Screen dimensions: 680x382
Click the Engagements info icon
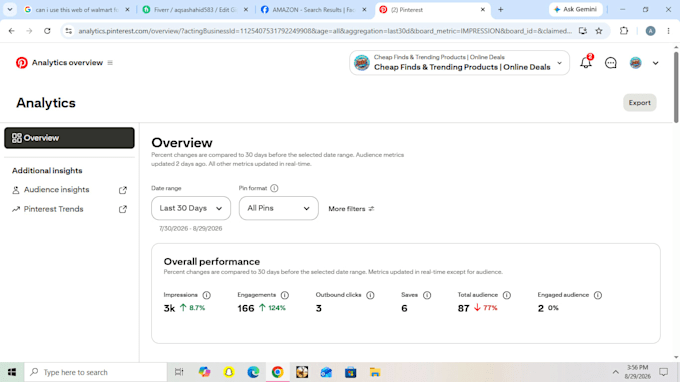coord(284,295)
